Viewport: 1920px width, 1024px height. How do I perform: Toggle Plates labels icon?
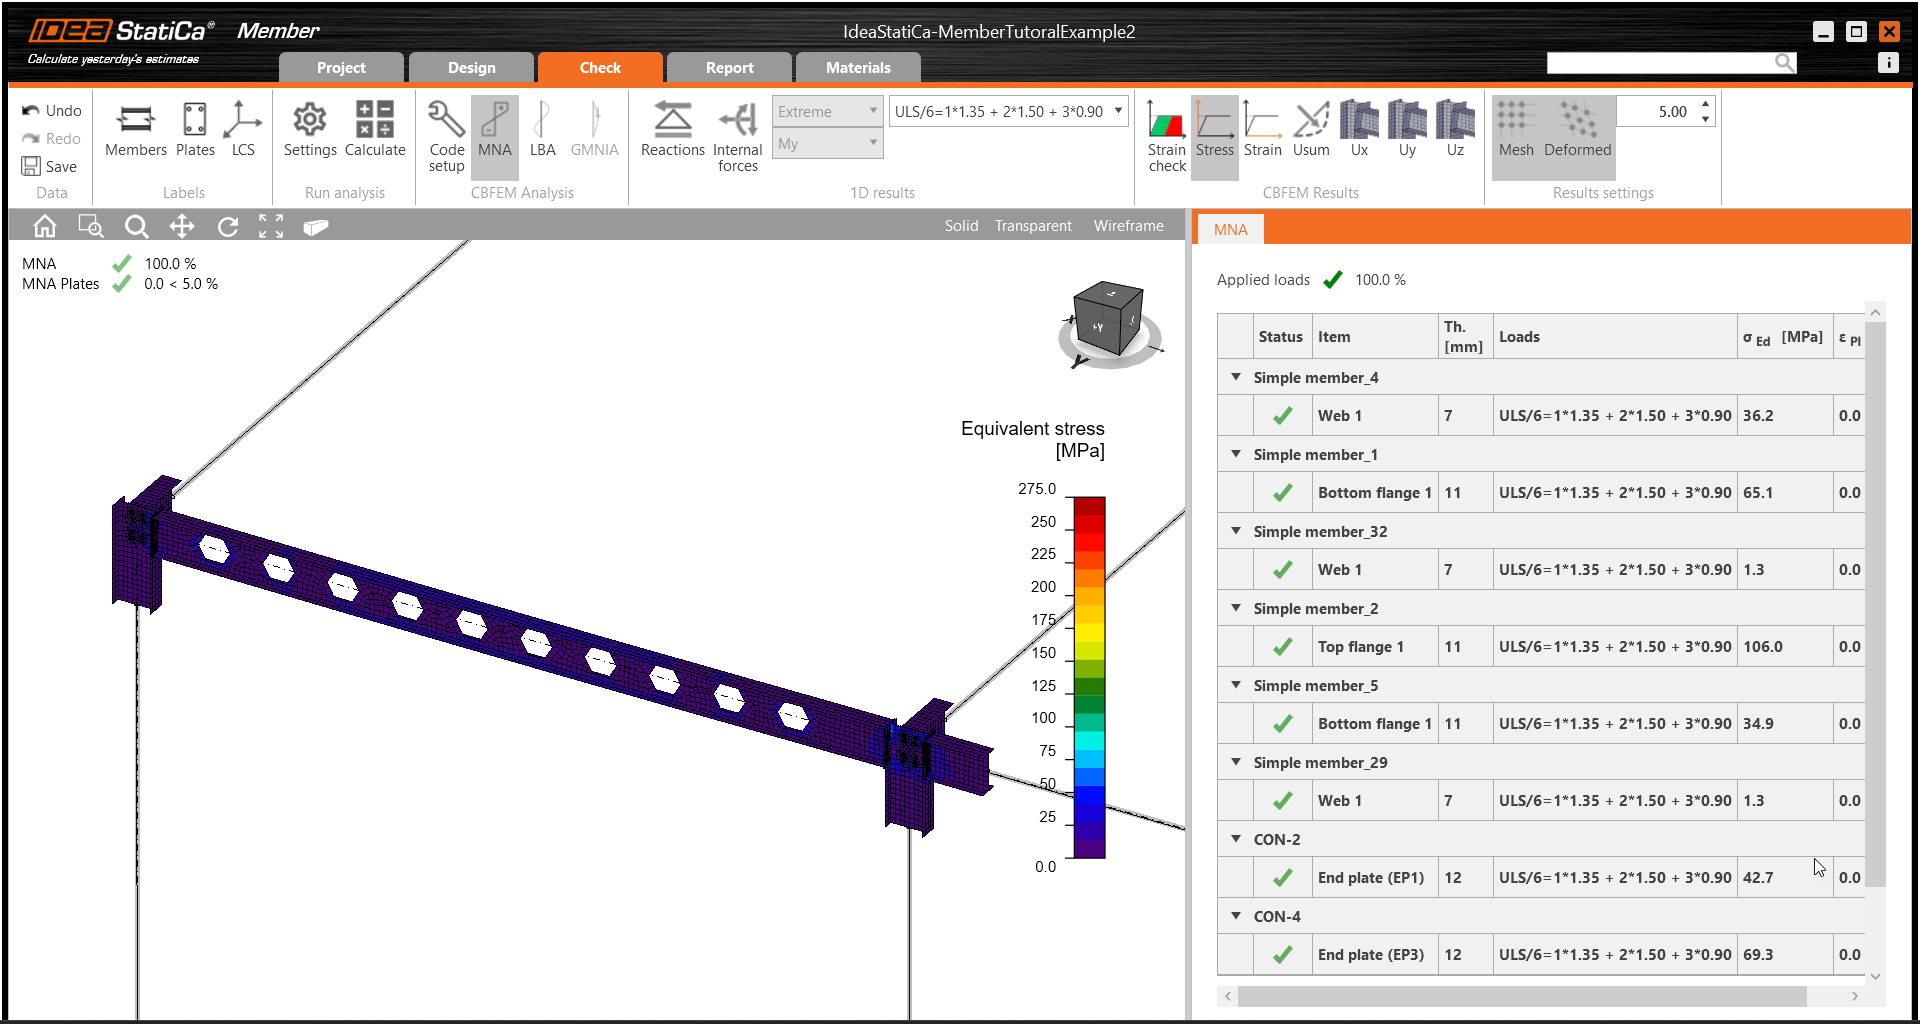[x=195, y=130]
